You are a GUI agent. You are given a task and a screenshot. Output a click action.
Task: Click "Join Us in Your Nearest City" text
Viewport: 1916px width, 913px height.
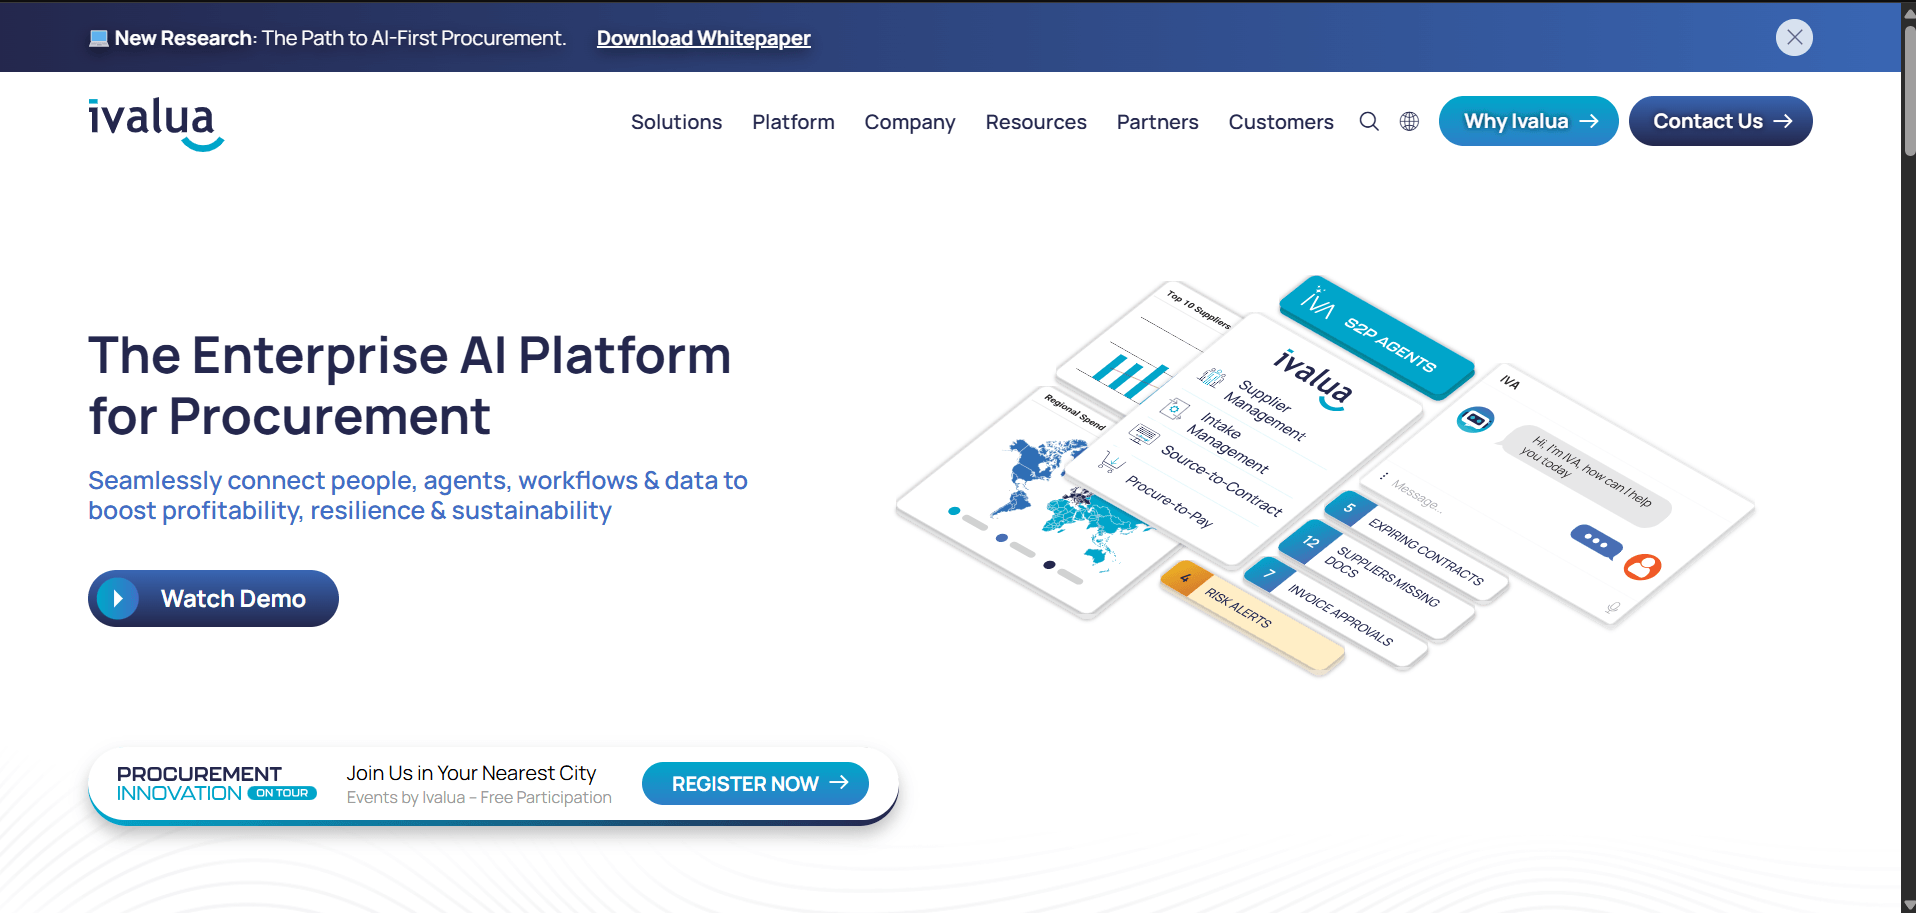(x=471, y=773)
